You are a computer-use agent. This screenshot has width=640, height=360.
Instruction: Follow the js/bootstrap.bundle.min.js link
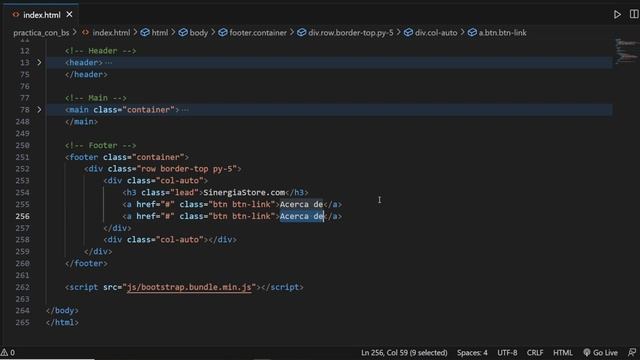tap(189, 287)
